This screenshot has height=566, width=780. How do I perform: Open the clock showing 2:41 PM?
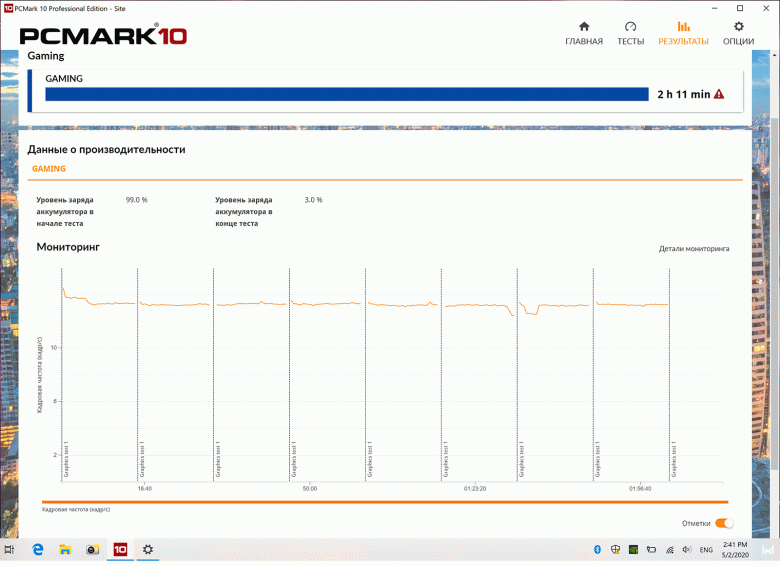[735, 550]
